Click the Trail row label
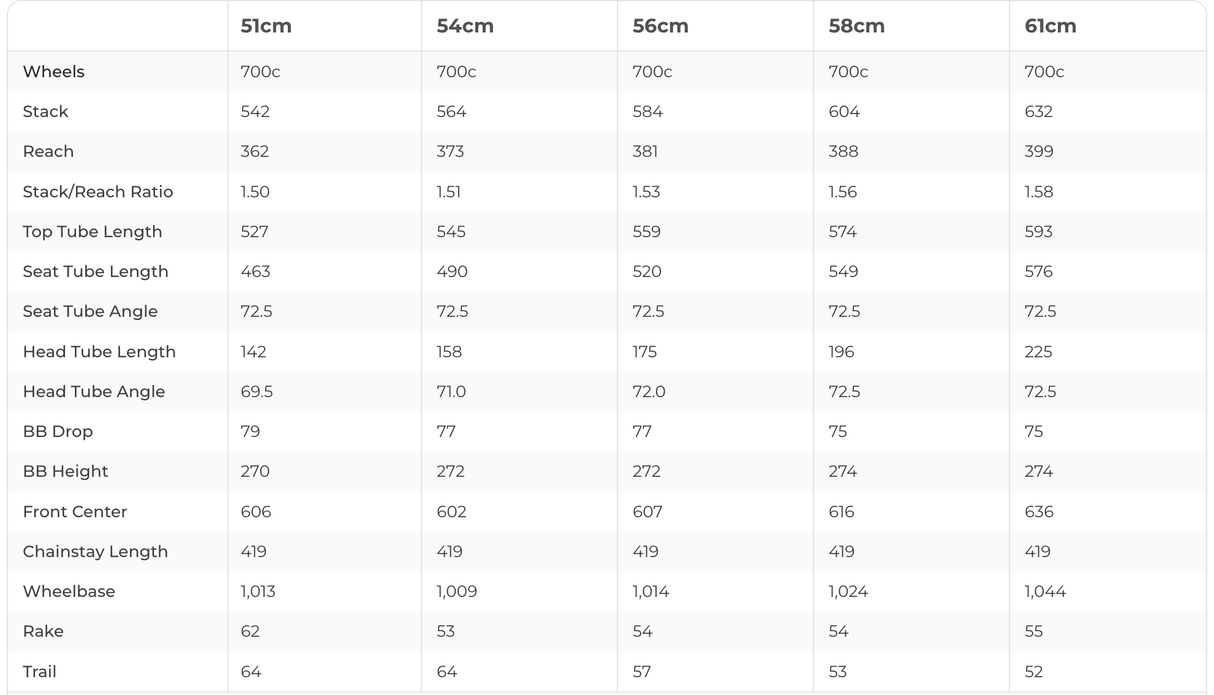 pos(40,672)
